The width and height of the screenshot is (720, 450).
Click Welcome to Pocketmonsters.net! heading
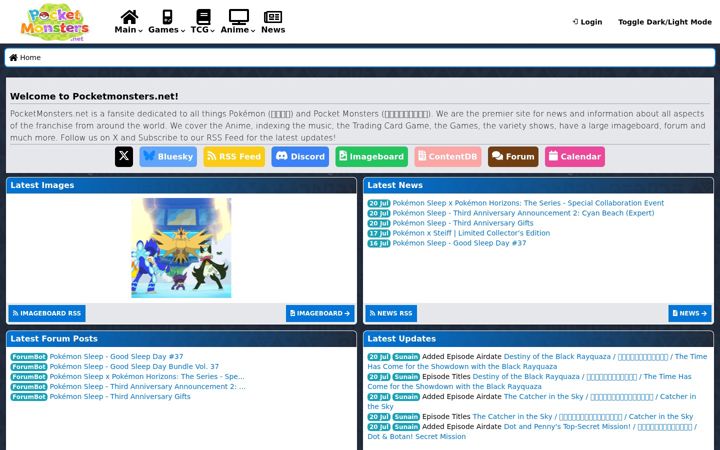[94, 96]
